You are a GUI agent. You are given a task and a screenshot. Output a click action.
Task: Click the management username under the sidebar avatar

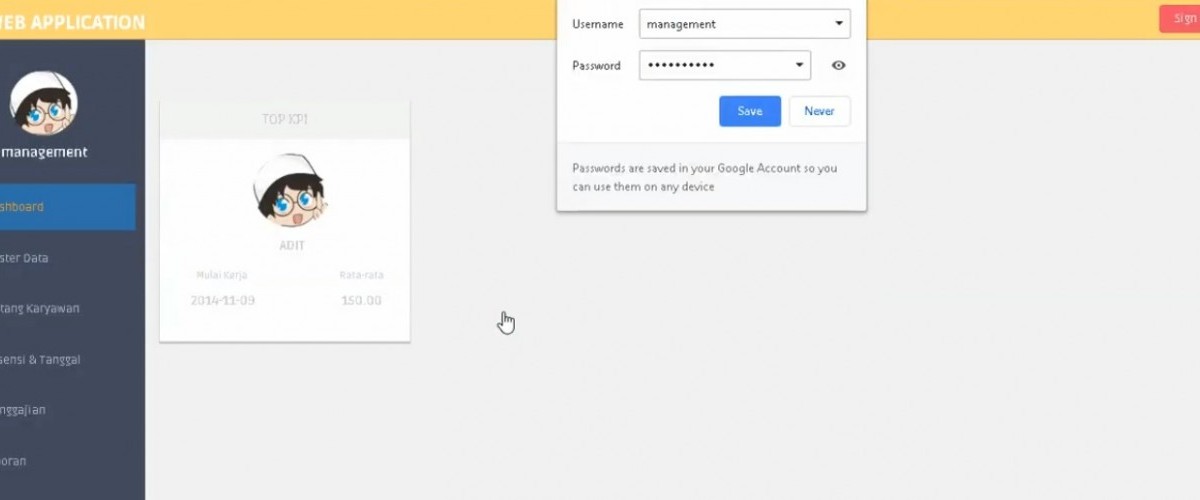tap(45, 152)
